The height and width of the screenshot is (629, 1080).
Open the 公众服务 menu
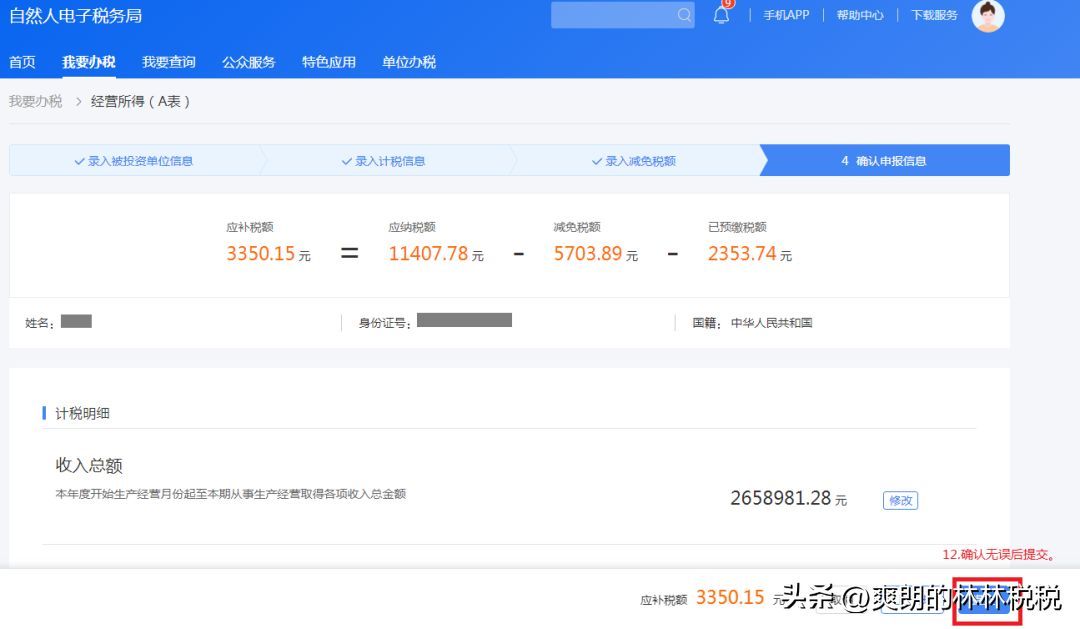[x=248, y=61]
